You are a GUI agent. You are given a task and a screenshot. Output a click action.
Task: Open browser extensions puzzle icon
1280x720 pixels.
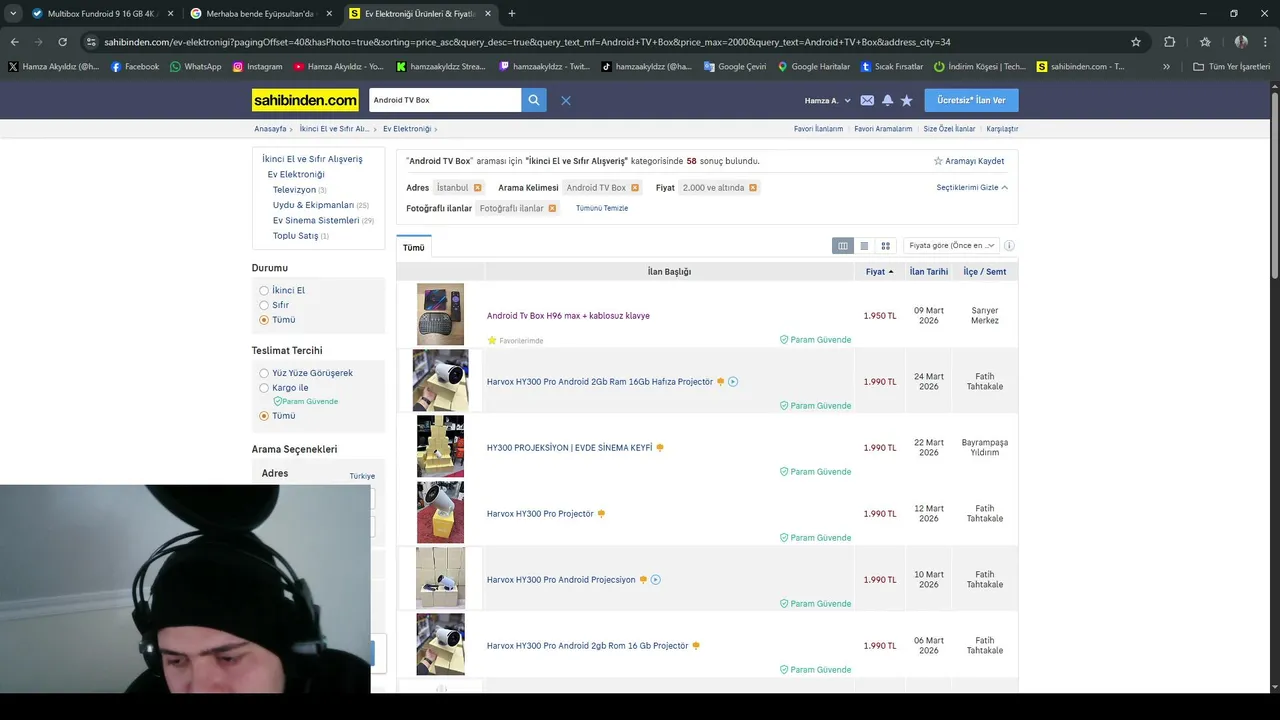click(x=1169, y=42)
